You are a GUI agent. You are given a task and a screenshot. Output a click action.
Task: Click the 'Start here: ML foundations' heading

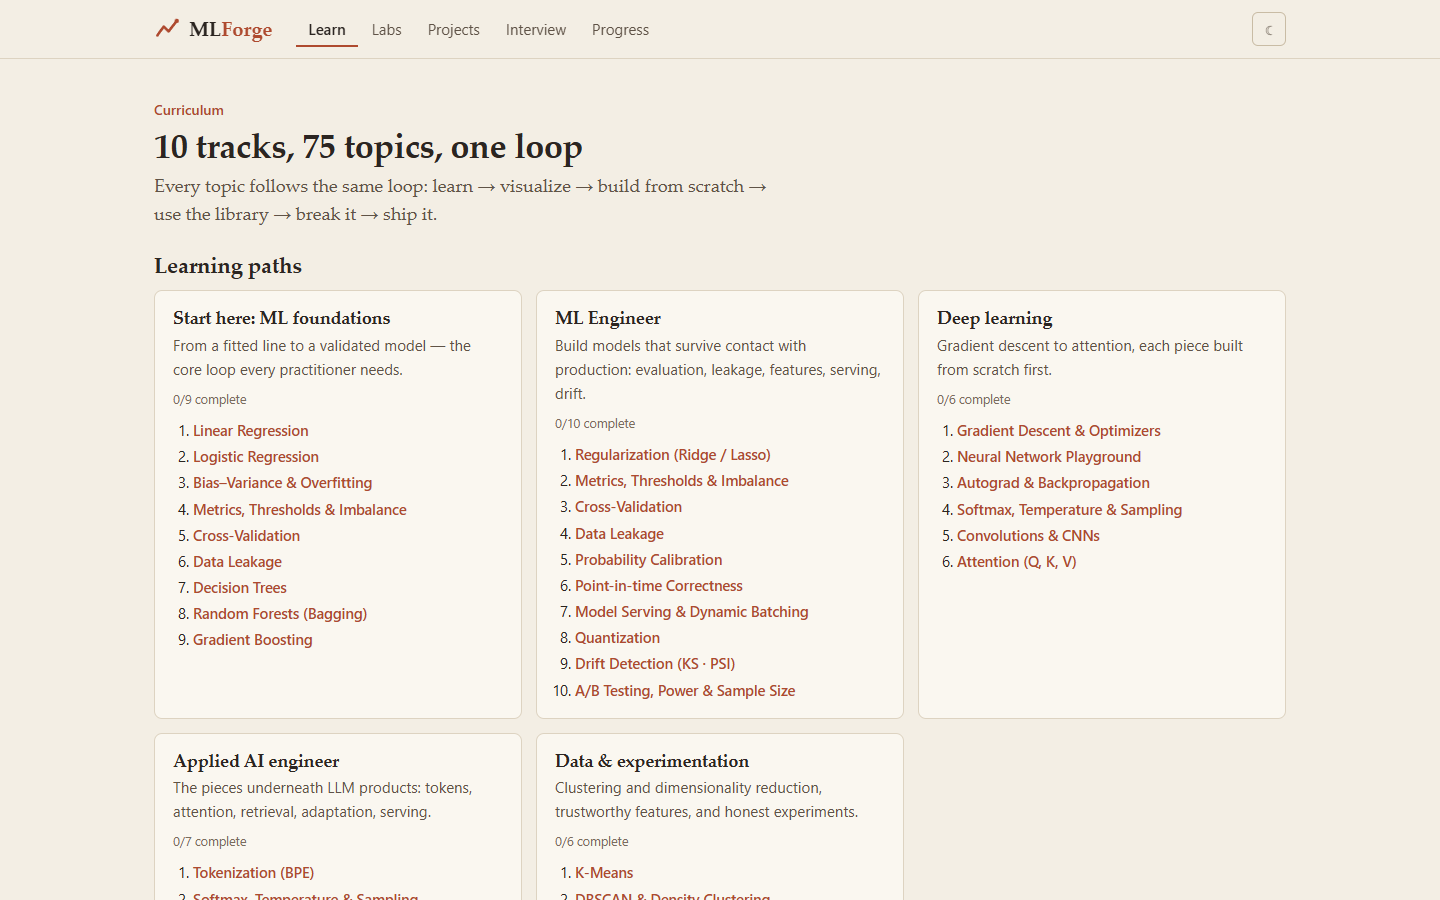point(282,318)
